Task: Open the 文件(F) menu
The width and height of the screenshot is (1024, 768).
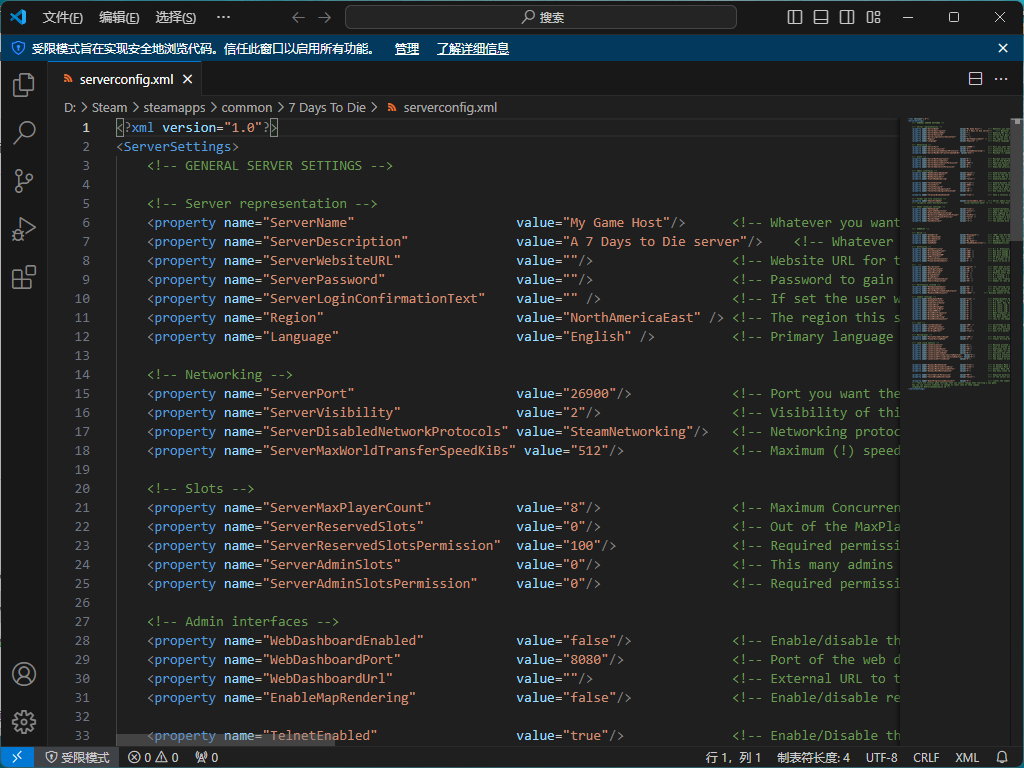Action: (x=62, y=17)
